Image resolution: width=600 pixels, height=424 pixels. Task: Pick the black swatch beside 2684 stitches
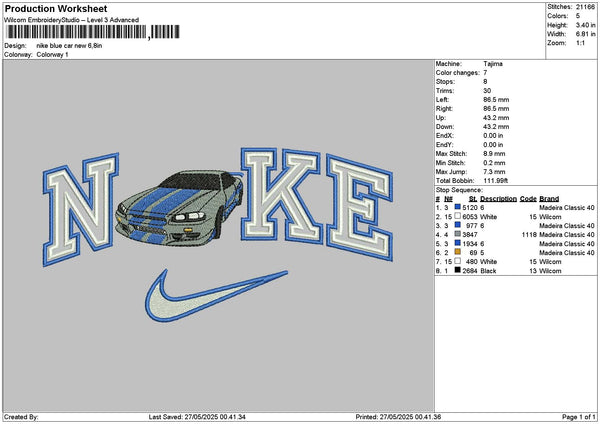457,270
